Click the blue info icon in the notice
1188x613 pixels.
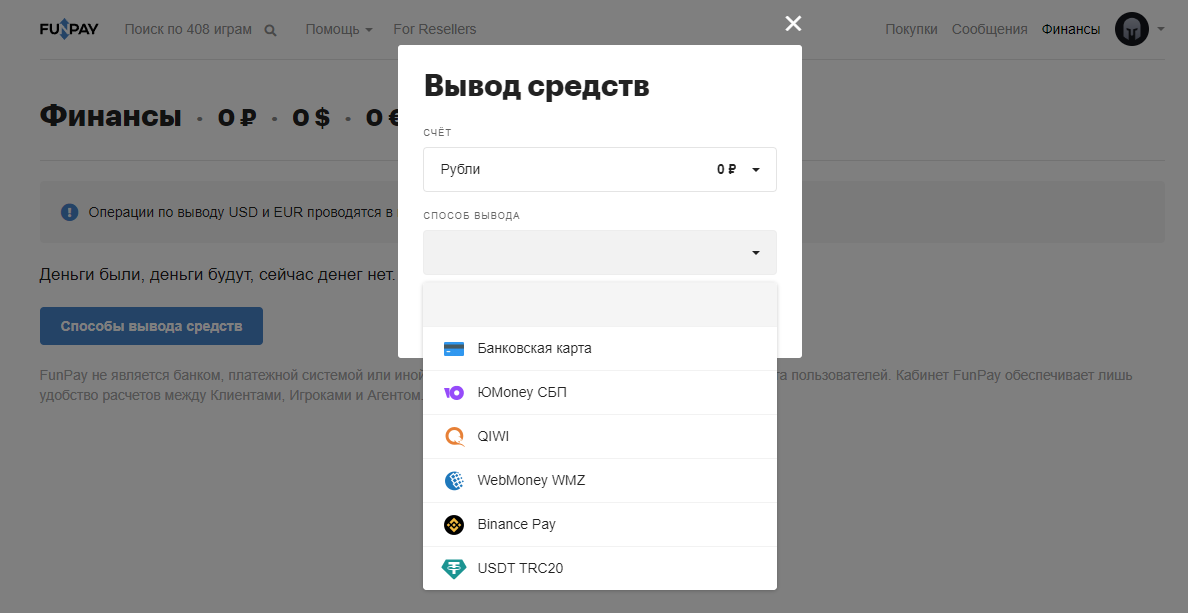click(67, 211)
